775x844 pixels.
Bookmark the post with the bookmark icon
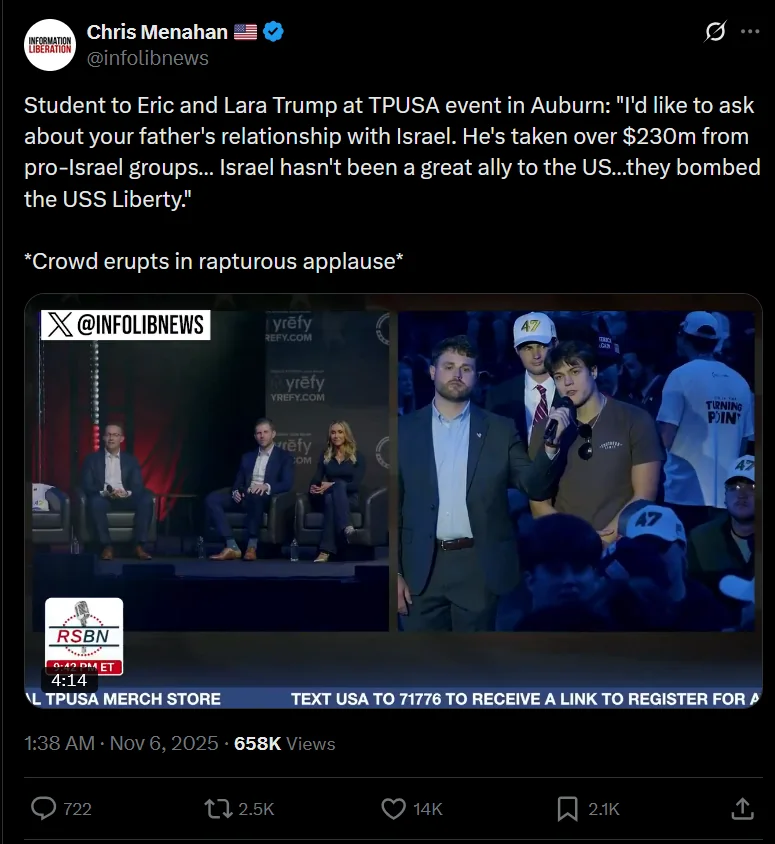pyautogui.click(x=567, y=808)
